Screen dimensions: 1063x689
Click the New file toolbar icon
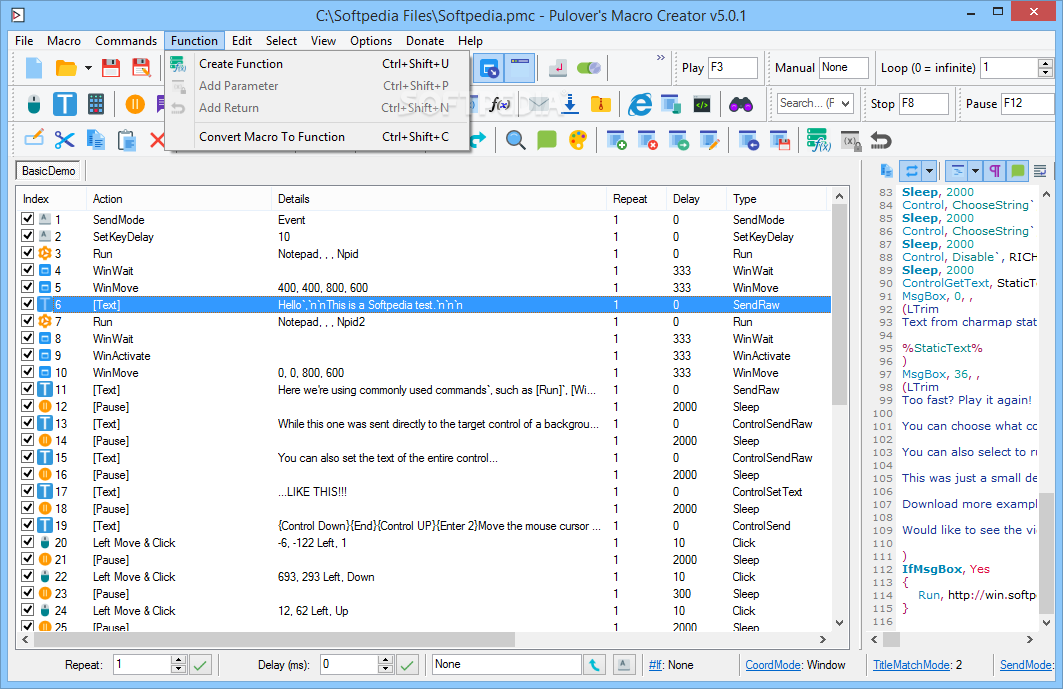34,68
